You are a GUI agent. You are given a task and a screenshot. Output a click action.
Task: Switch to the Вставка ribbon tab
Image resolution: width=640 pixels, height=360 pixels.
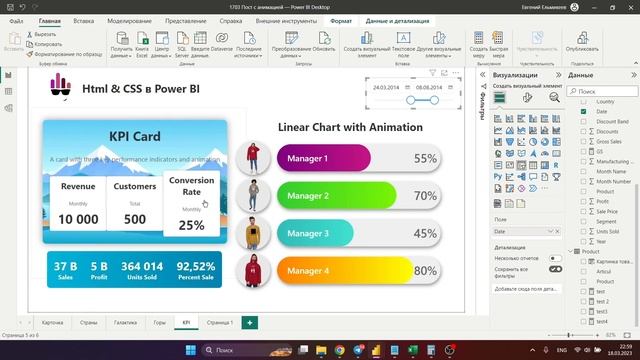click(x=84, y=21)
